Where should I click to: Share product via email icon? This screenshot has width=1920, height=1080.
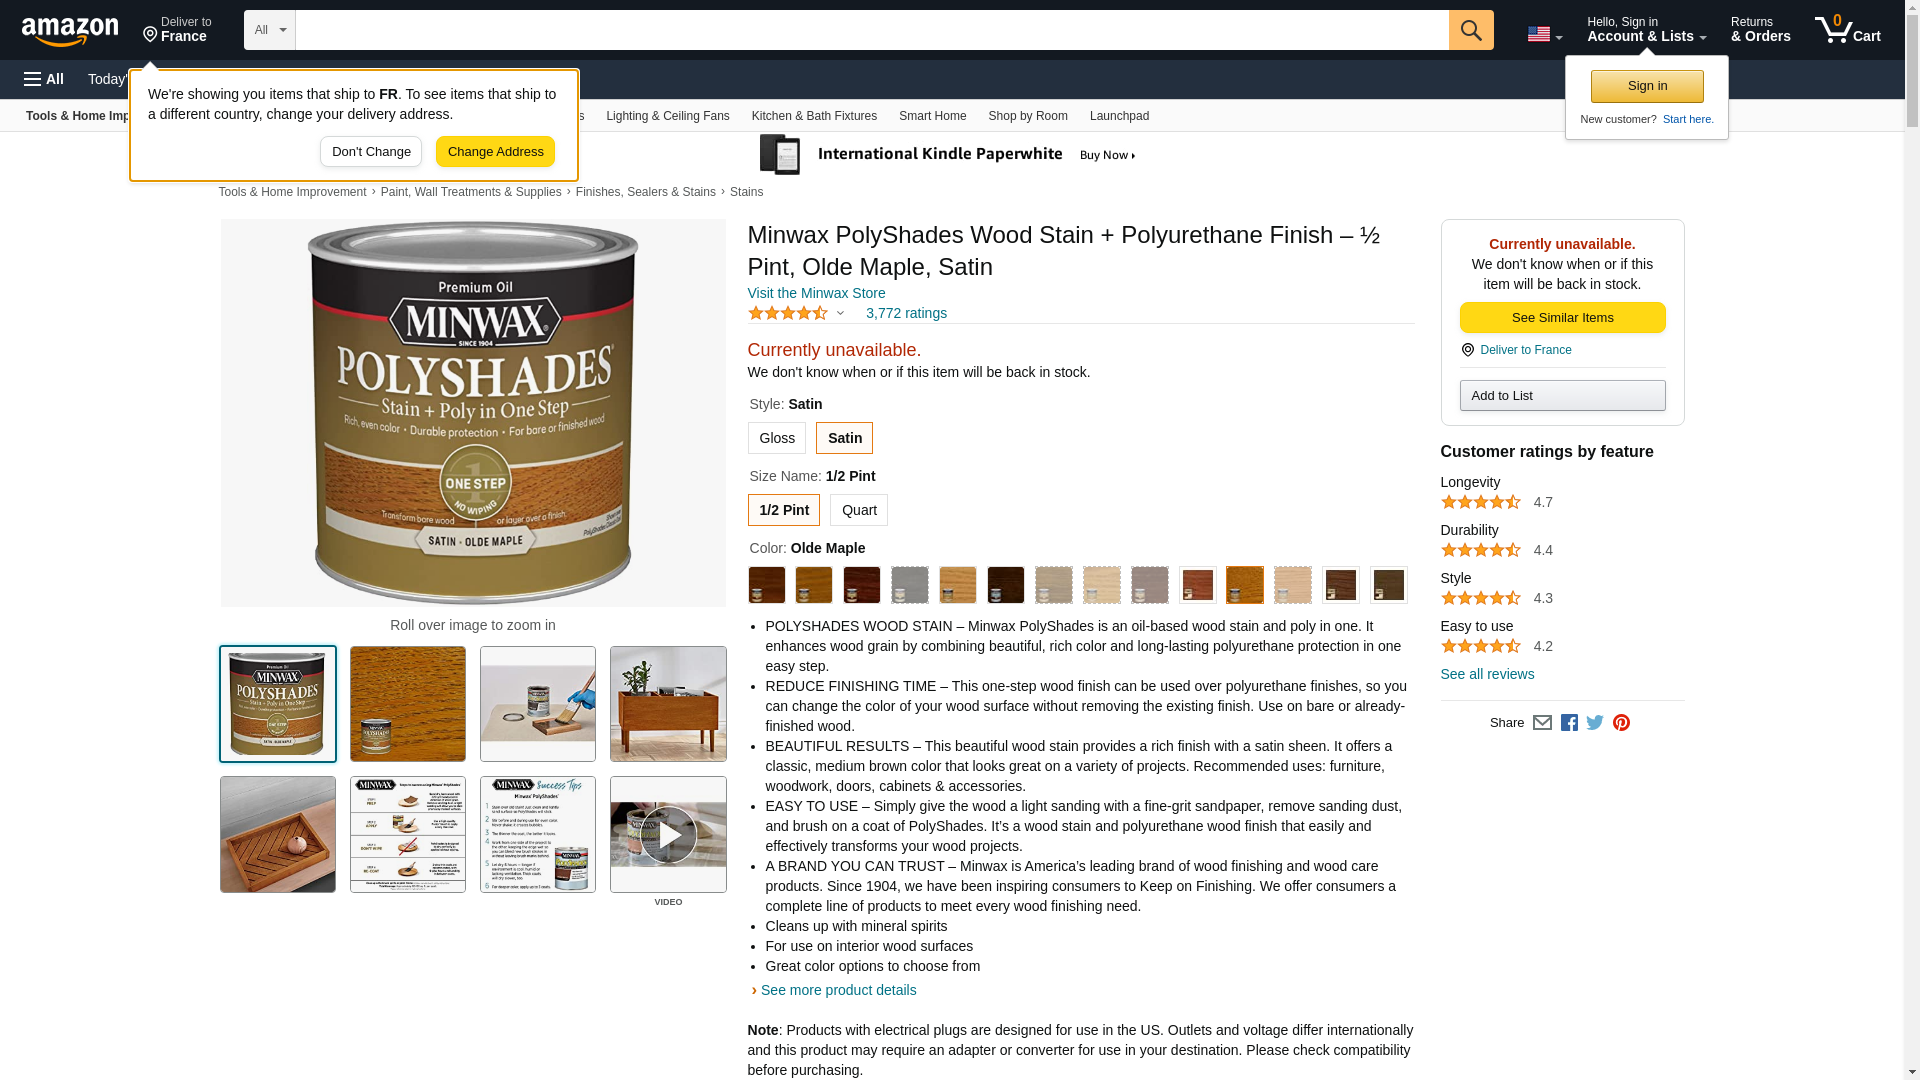[x=1541, y=723]
